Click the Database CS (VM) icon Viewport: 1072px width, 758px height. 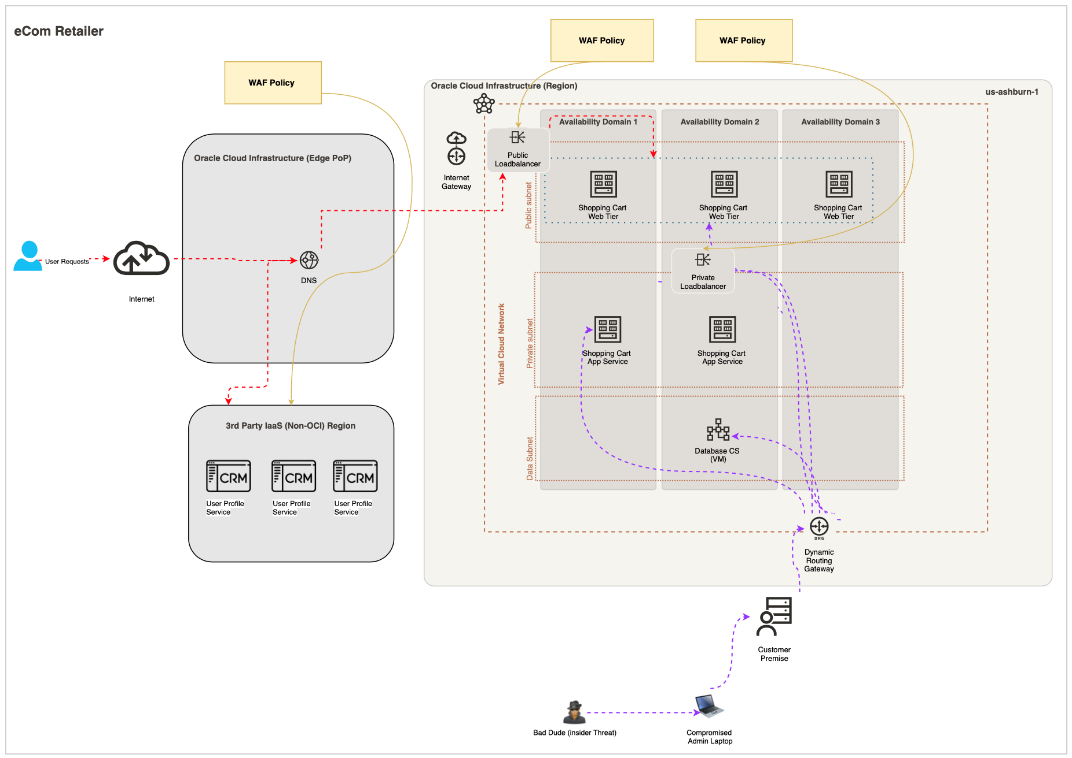coord(718,430)
